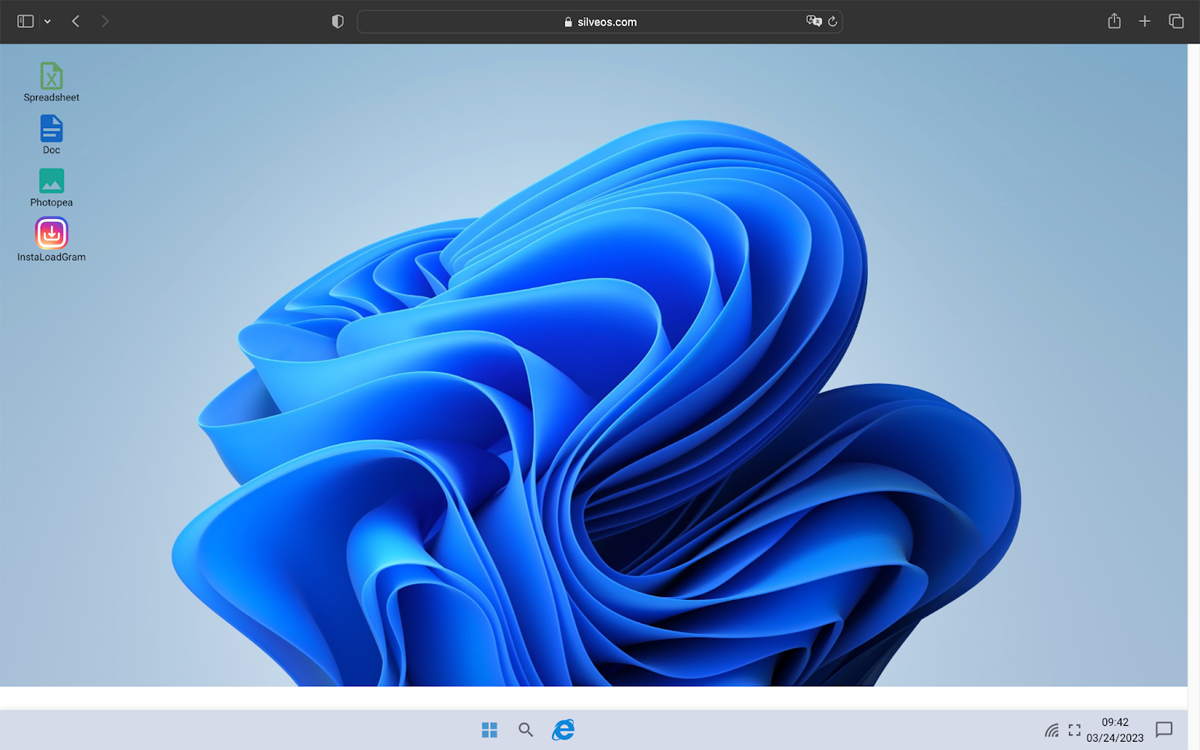Open the Windows Start menu
Image resolution: width=1200 pixels, height=750 pixels.
tap(489, 730)
